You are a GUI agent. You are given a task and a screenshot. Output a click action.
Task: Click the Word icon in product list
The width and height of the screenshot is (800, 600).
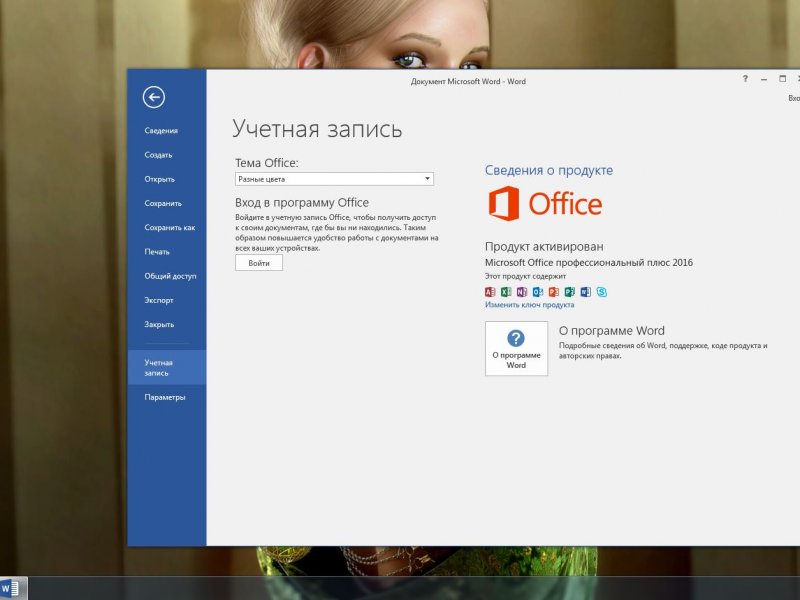tap(586, 292)
